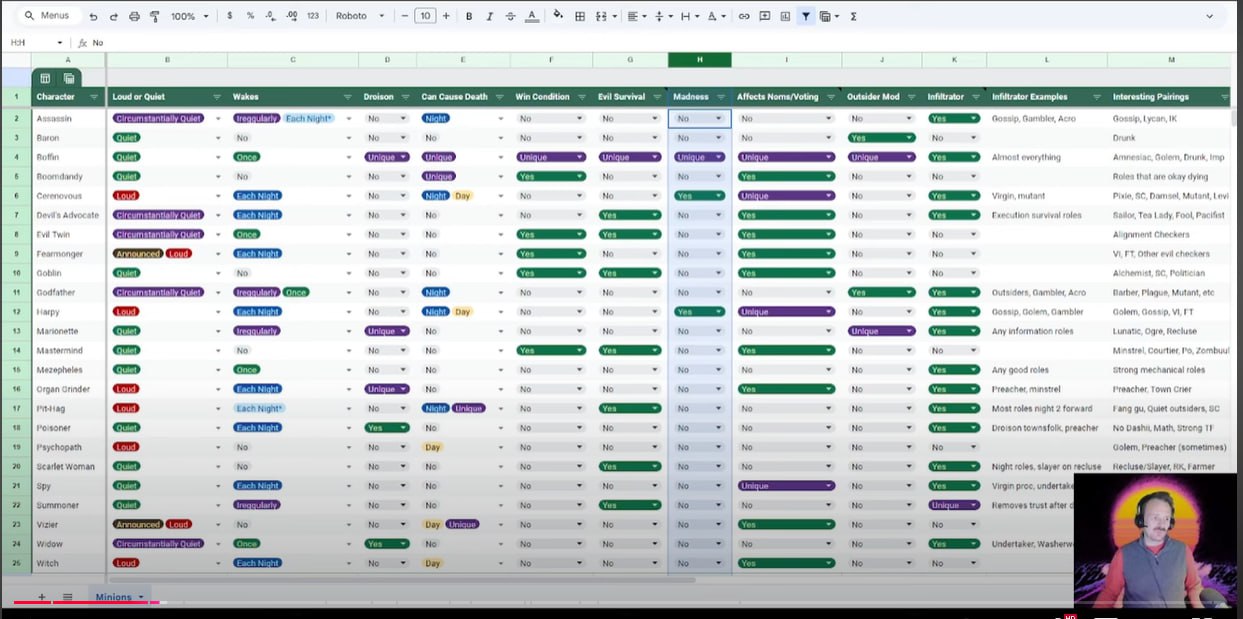Screen dimensions: 1243x619
Task: Open the zoom 100% dropdown
Action: (189, 17)
